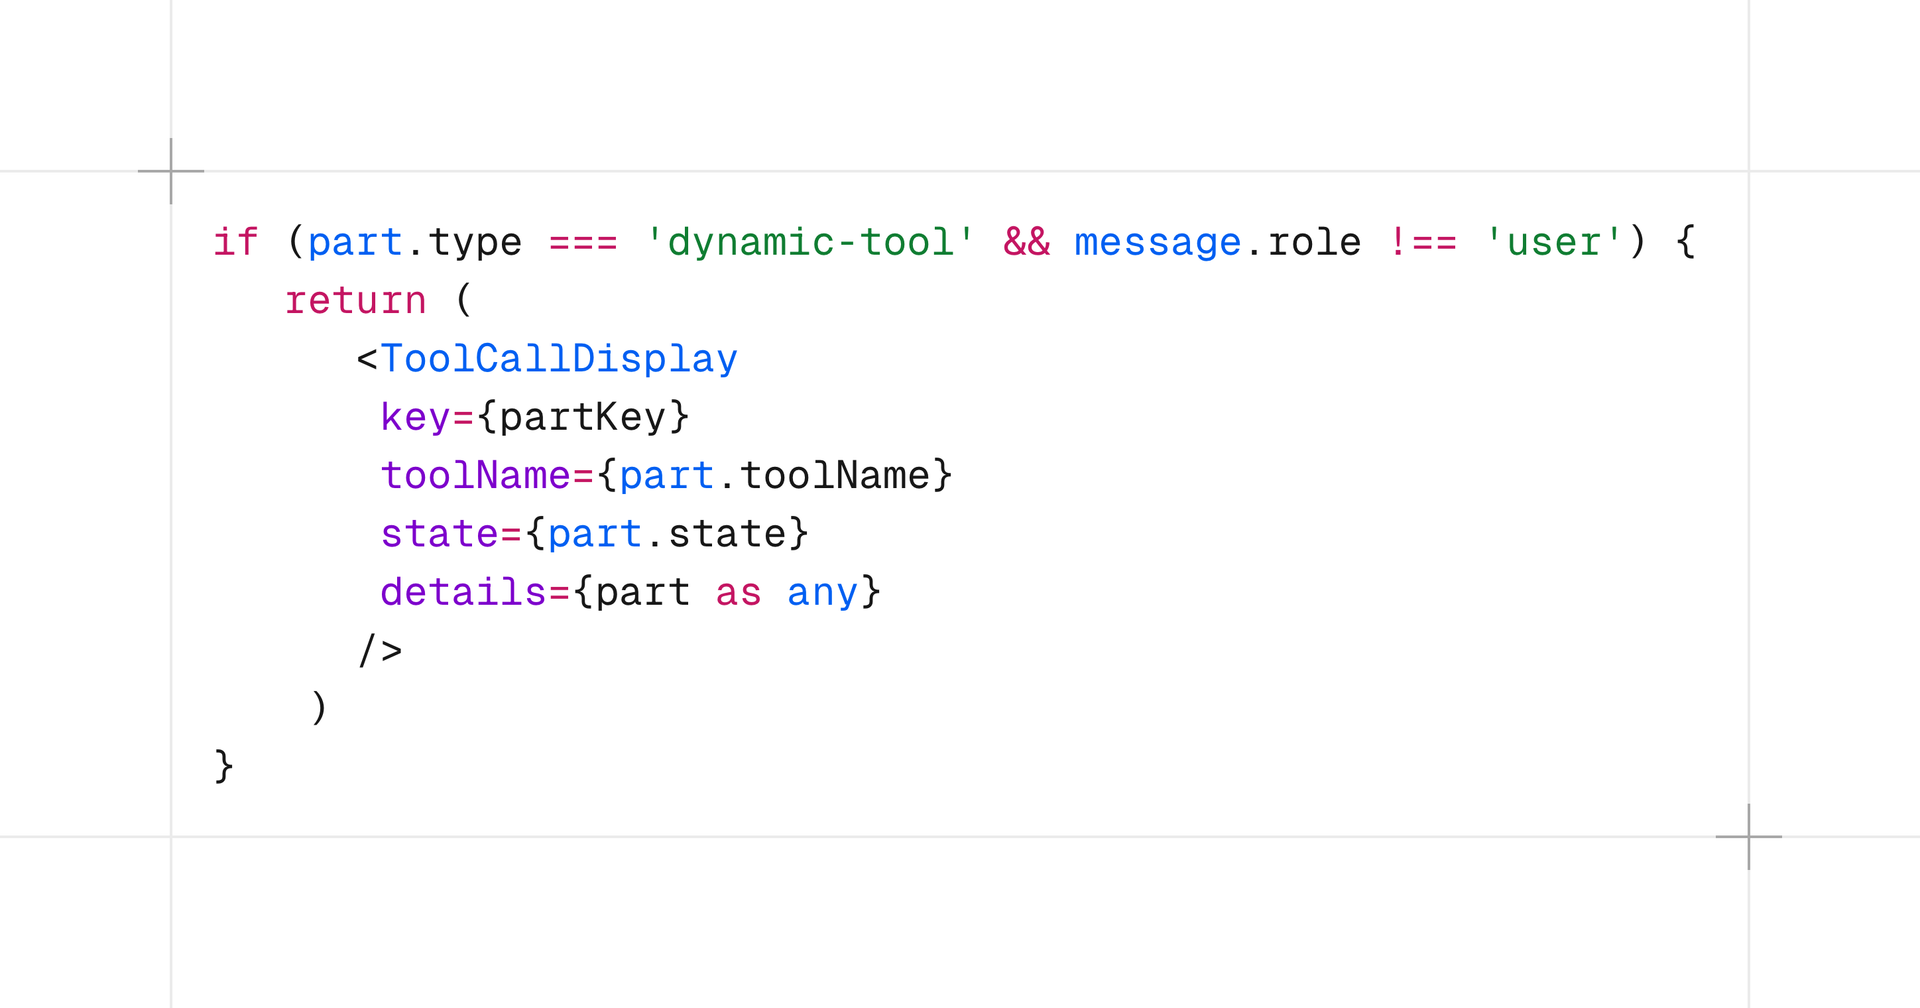The height and width of the screenshot is (1008, 1920).
Task: Click the "if" keyword
Action: (x=236, y=242)
